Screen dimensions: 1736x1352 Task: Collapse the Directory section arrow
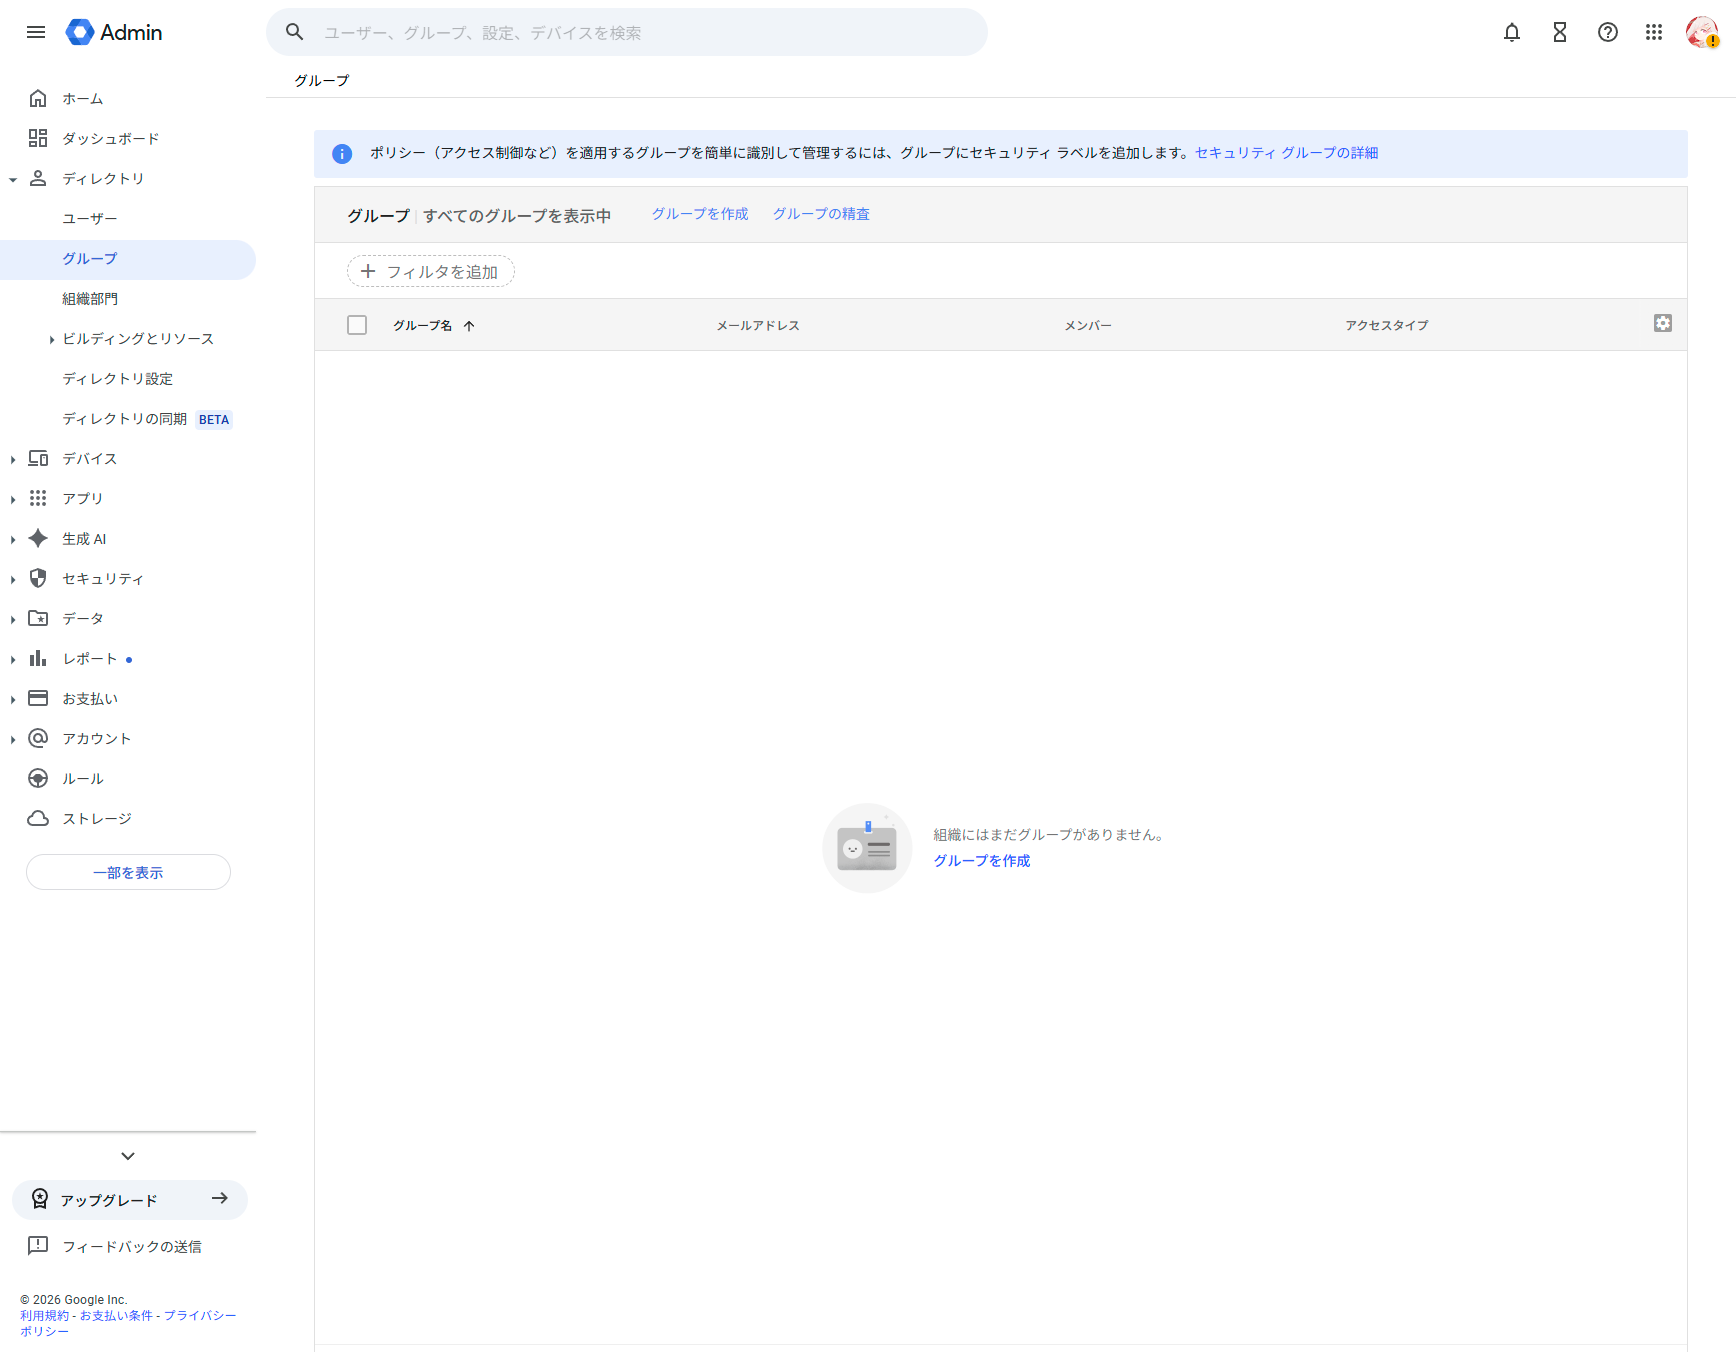13,180
